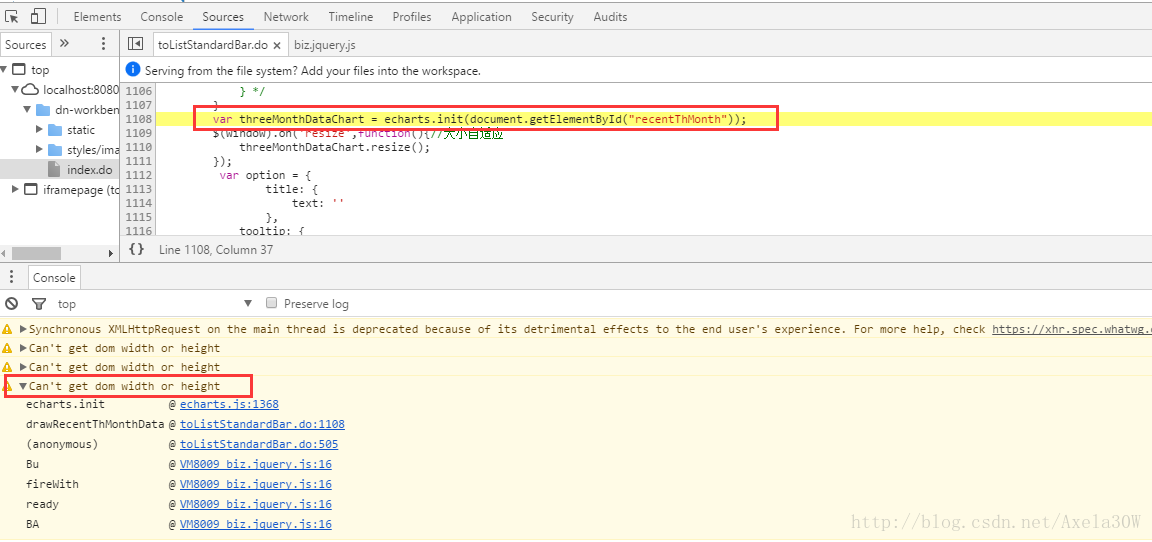Open the Application tab
This screenshot has width=1152, height=542.
click(x=481, y=16)
